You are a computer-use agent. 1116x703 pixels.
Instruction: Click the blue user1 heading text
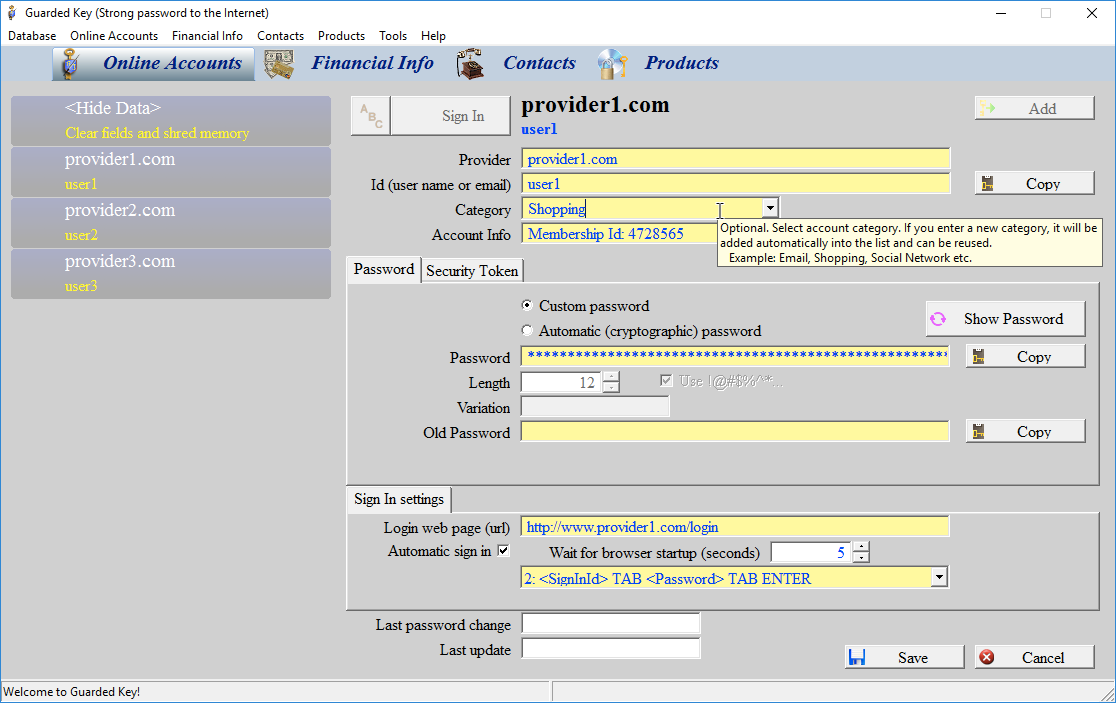539,130
